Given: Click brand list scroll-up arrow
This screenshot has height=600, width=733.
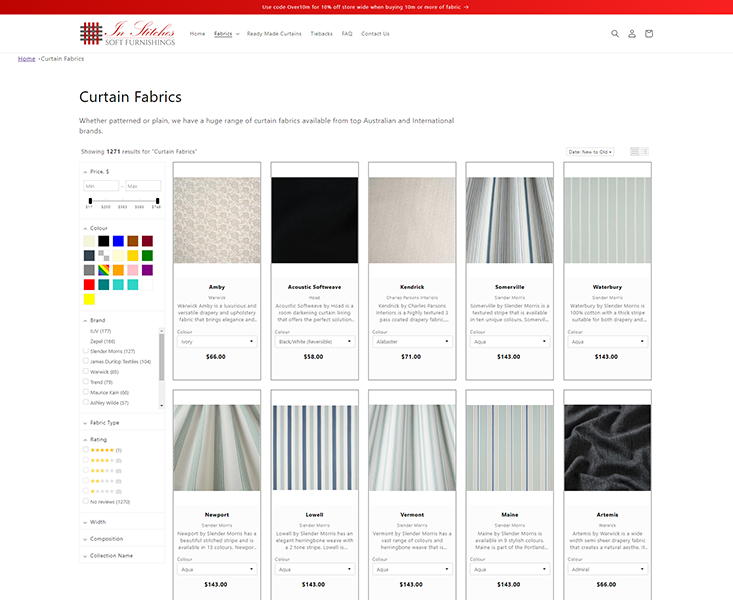Looking at the screenshot, I should (162, 331).
